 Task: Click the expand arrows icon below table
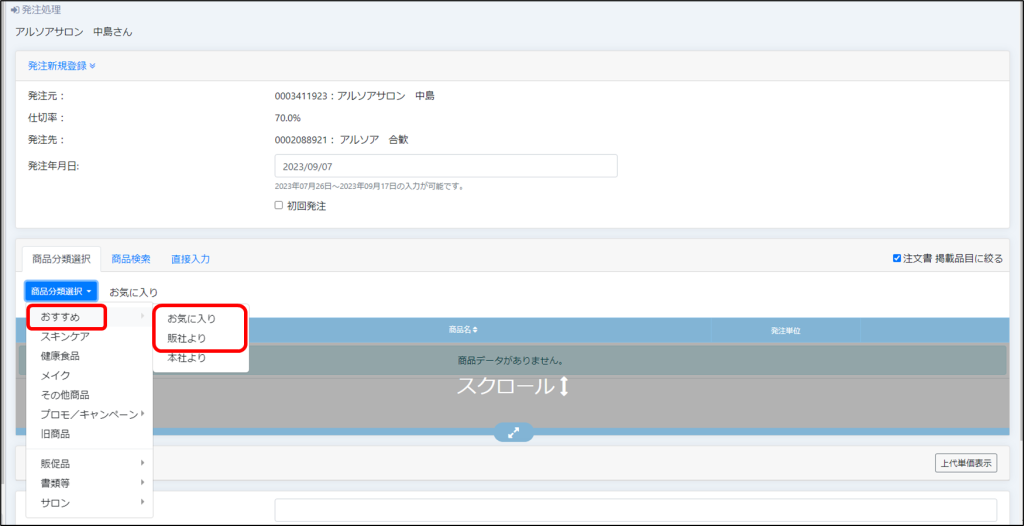tap(513, 432)
